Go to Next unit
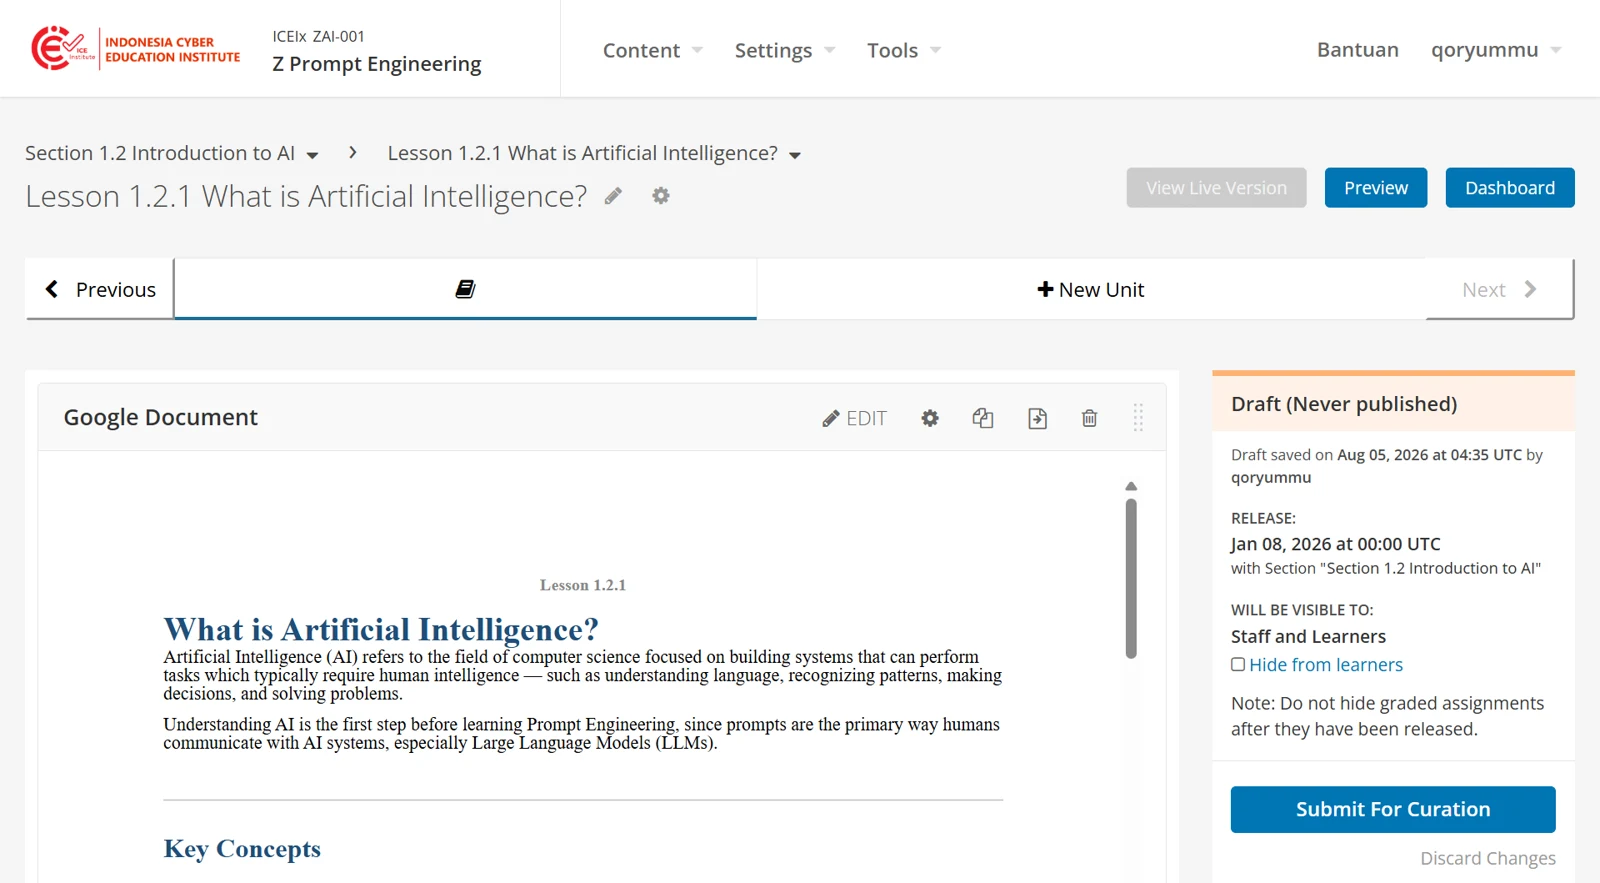The width and height of the screenshot is (1600, 883). [x=1499, y=289]
